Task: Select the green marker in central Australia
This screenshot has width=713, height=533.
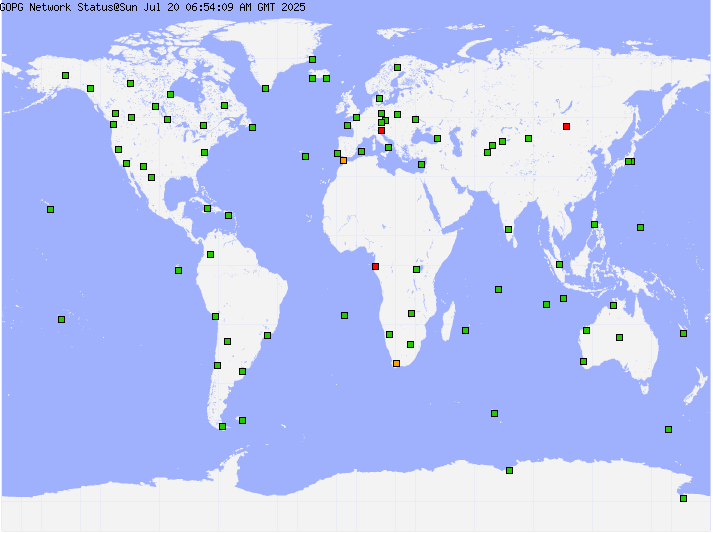Action: pyautogui.click(x=619, y=337)
